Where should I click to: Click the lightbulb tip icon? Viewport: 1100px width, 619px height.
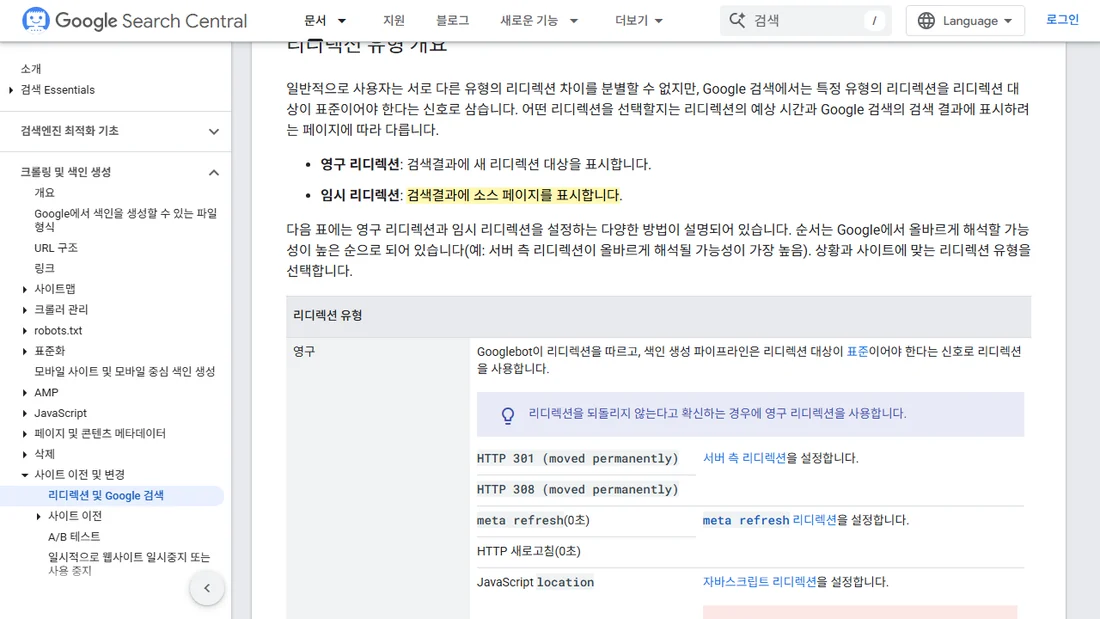coord(508,415)
